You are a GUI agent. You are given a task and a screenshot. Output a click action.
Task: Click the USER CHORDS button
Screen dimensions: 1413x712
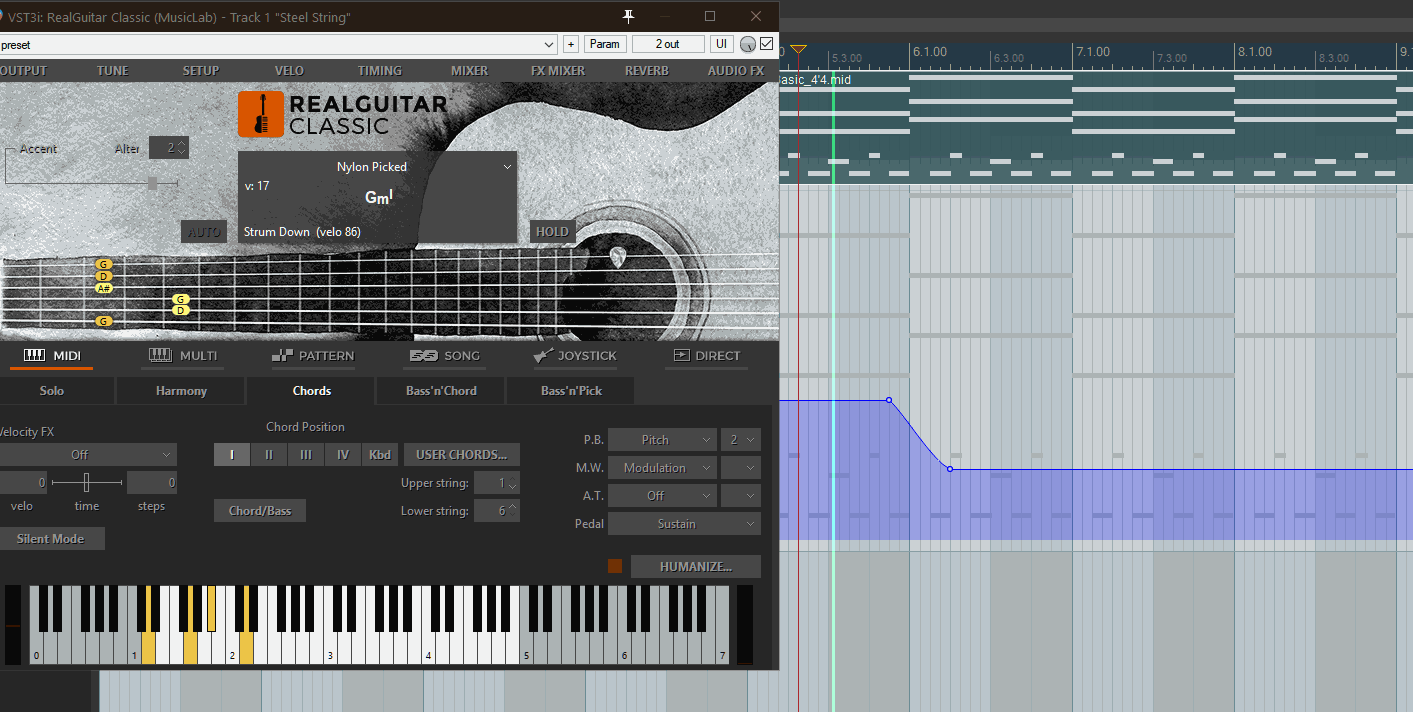[462, 455]
